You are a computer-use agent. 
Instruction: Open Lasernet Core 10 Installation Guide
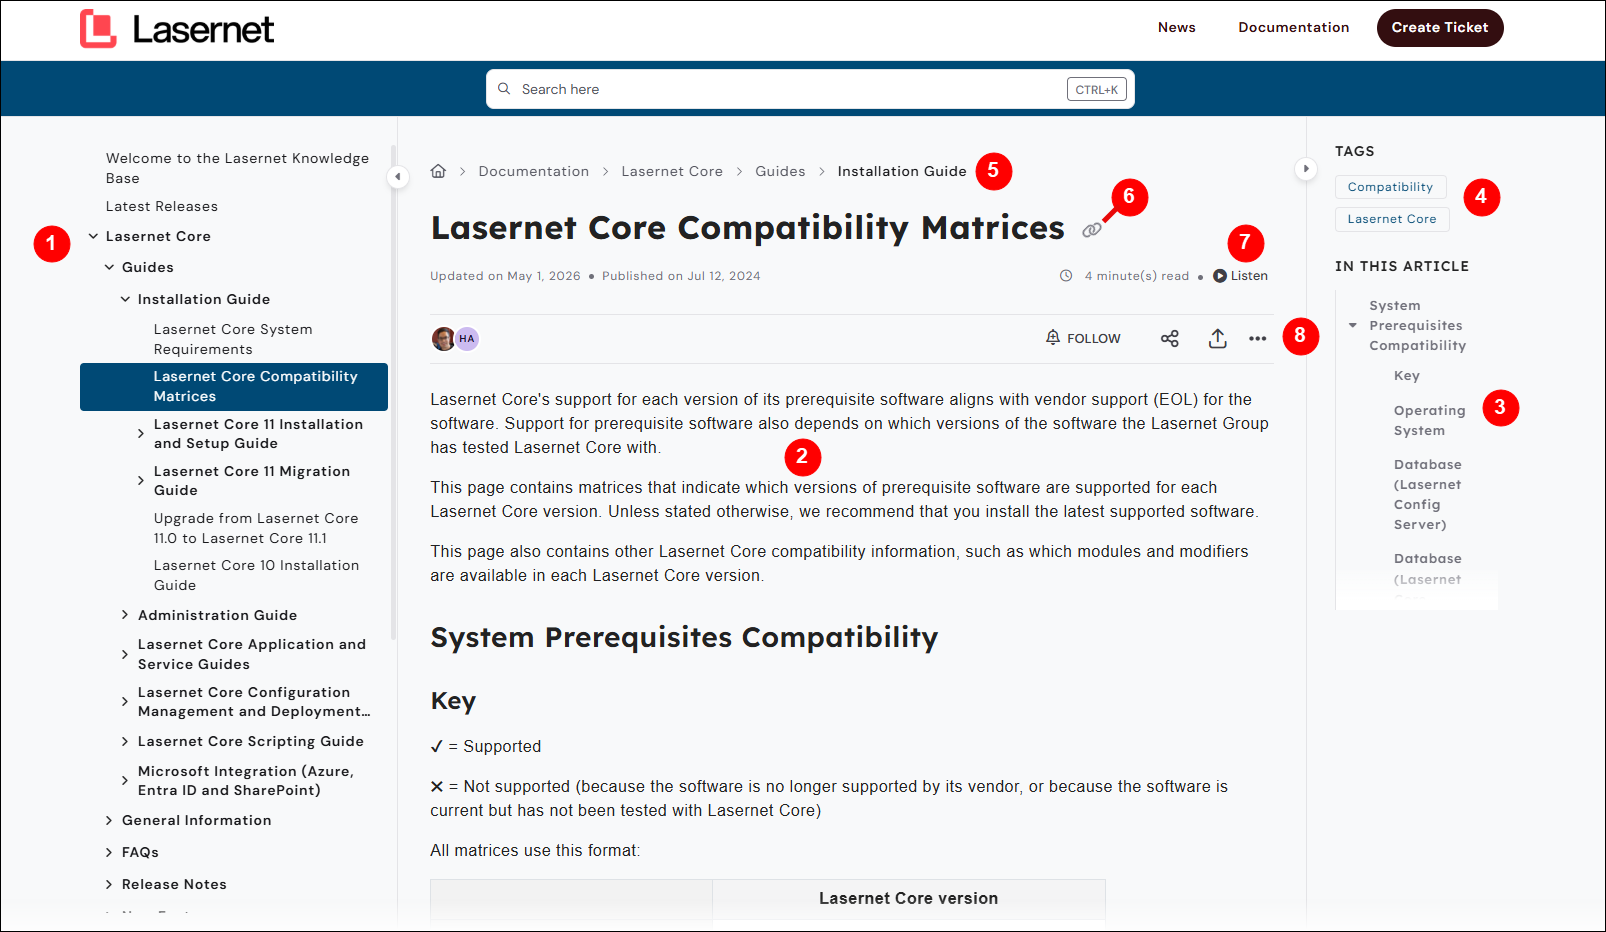tap(256, 575)
